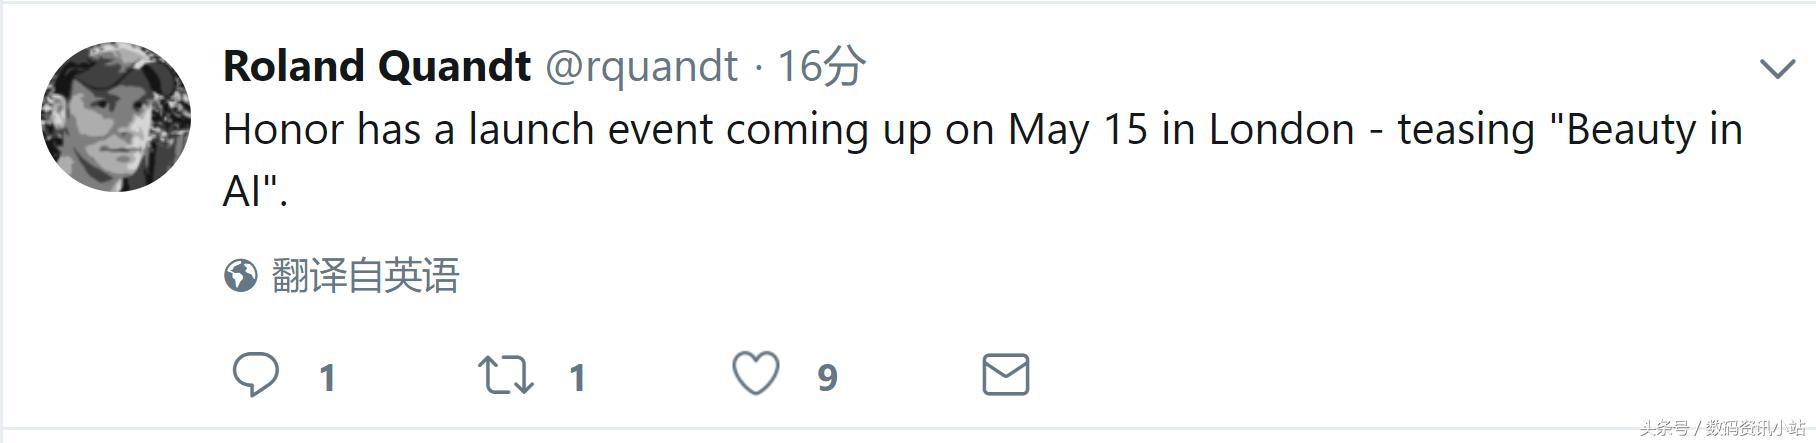Screen dimensions: 1816x443
Task: Click the globe icon beside the translation label
Action: point(240,275)
